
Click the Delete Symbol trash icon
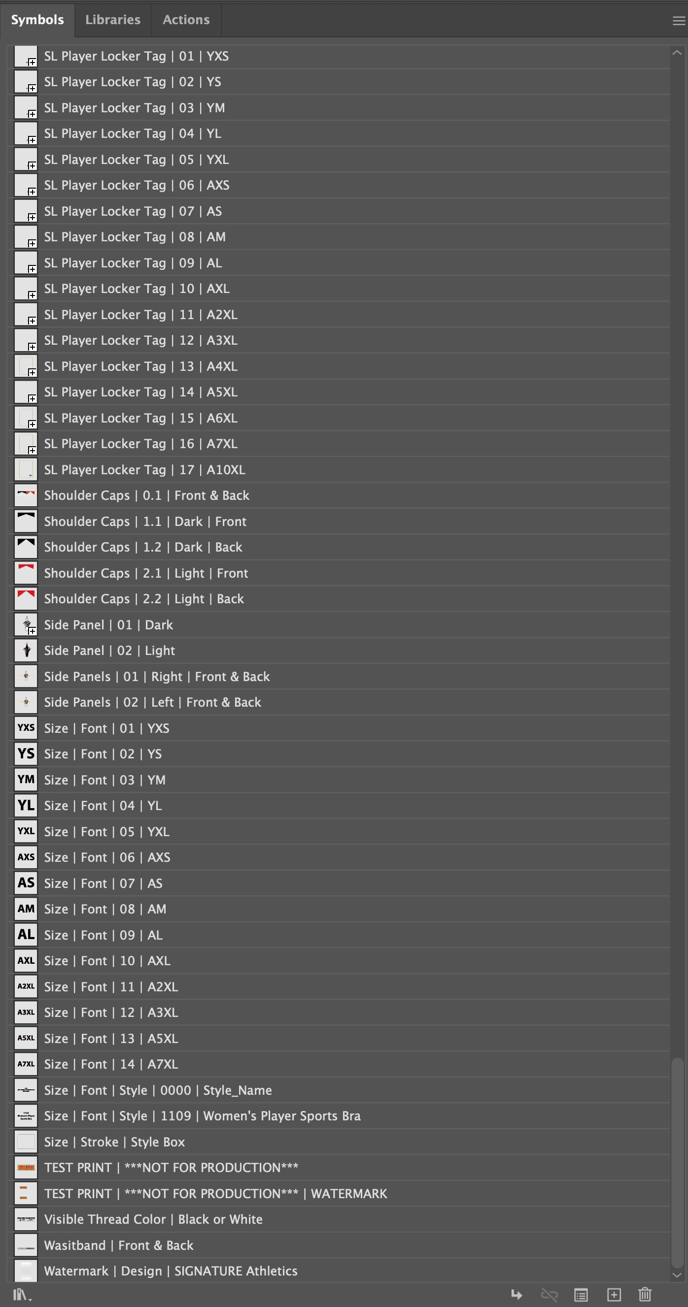pos(645,1294)
